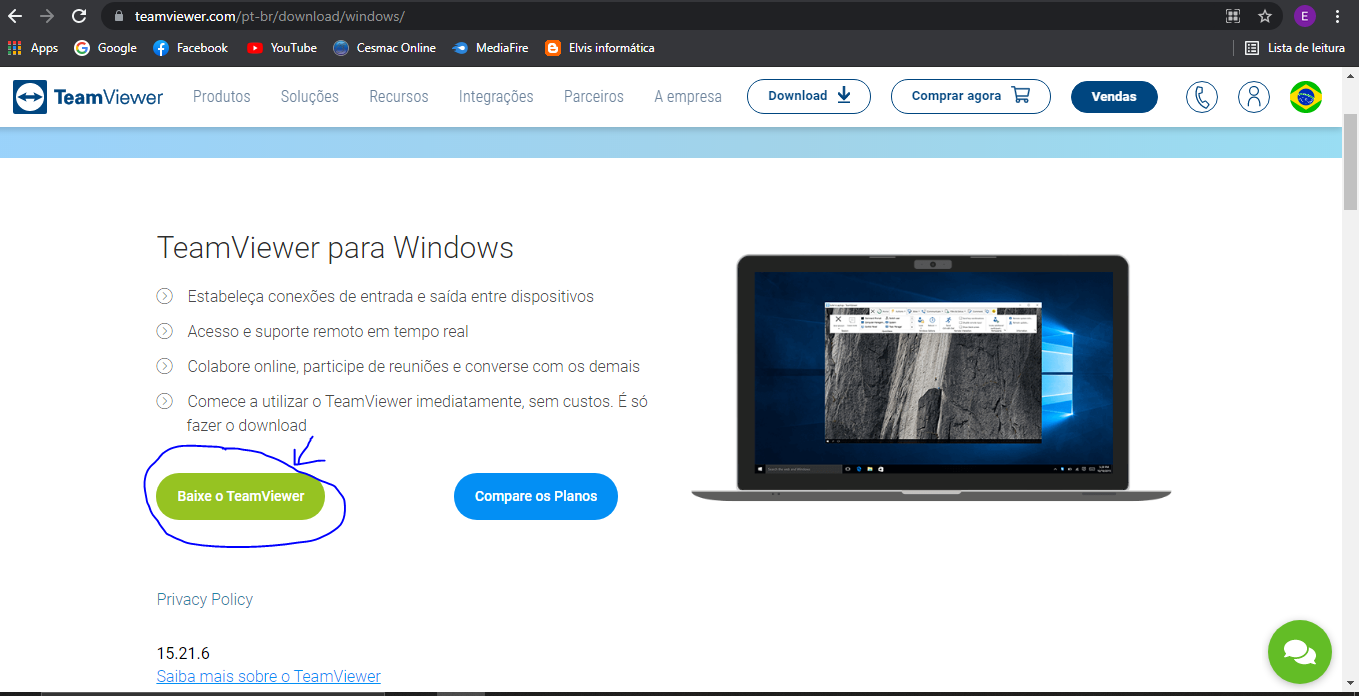The image size is (1359, 696).
Task: Open the Integrações menu
Action: click(496, 97)
